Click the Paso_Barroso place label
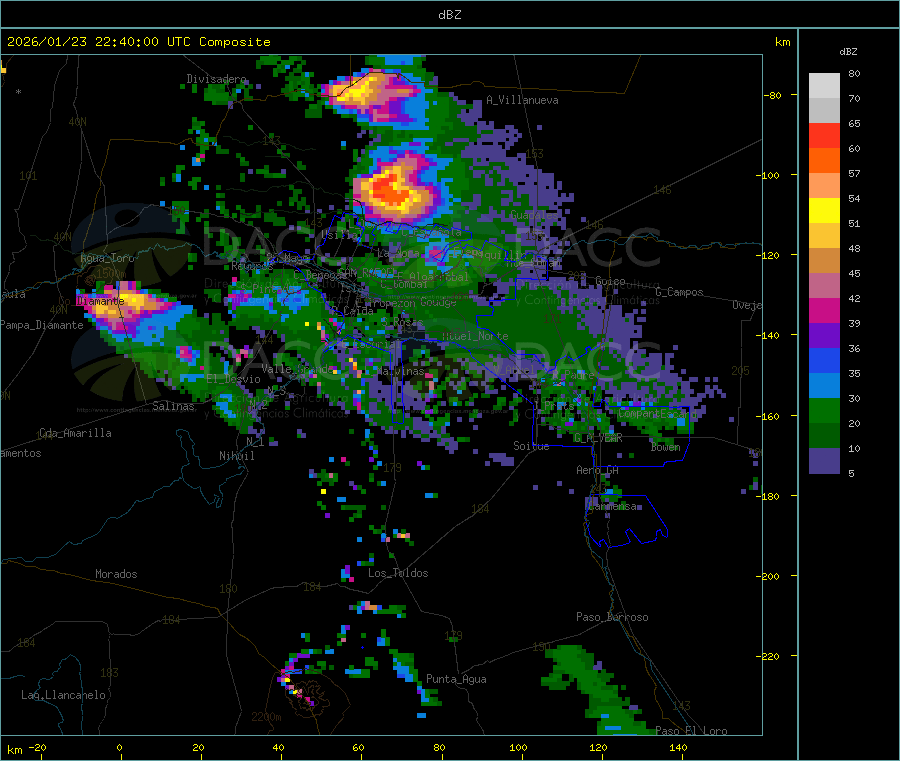The width and height of the screenshot is (900, 761). [612, 617]
